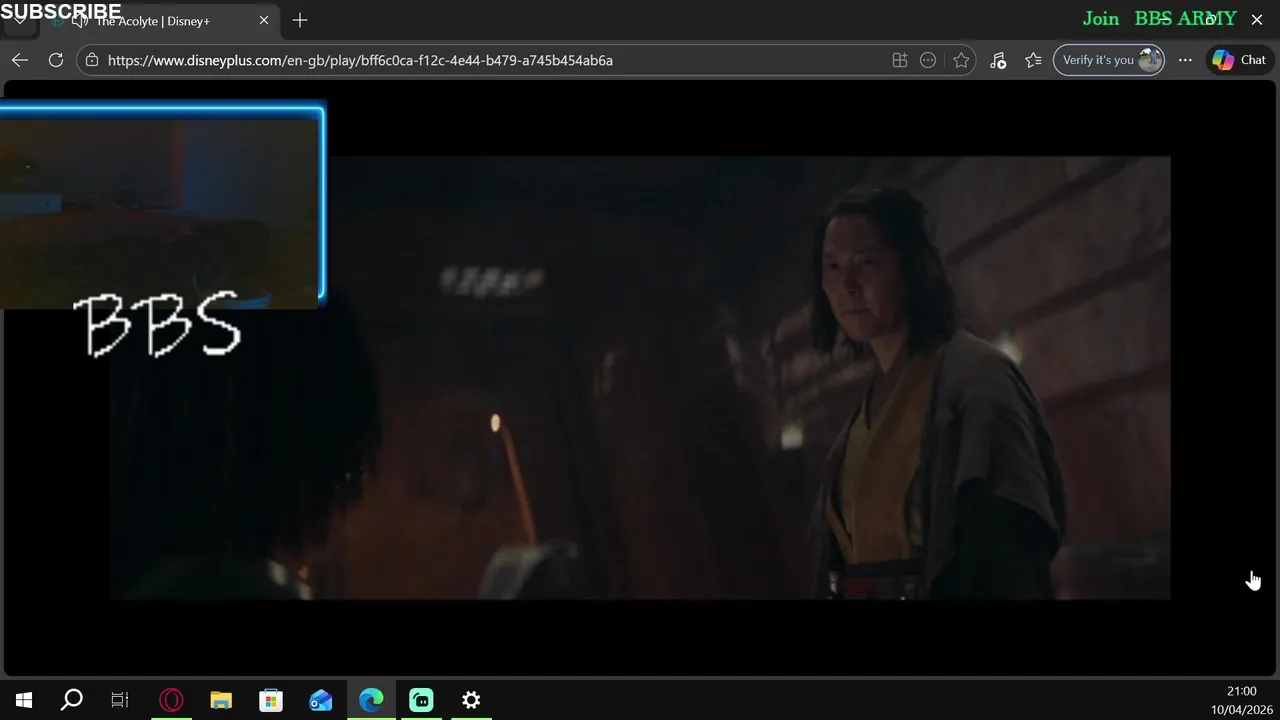Go back to the previous page

(x=20, y=60)
